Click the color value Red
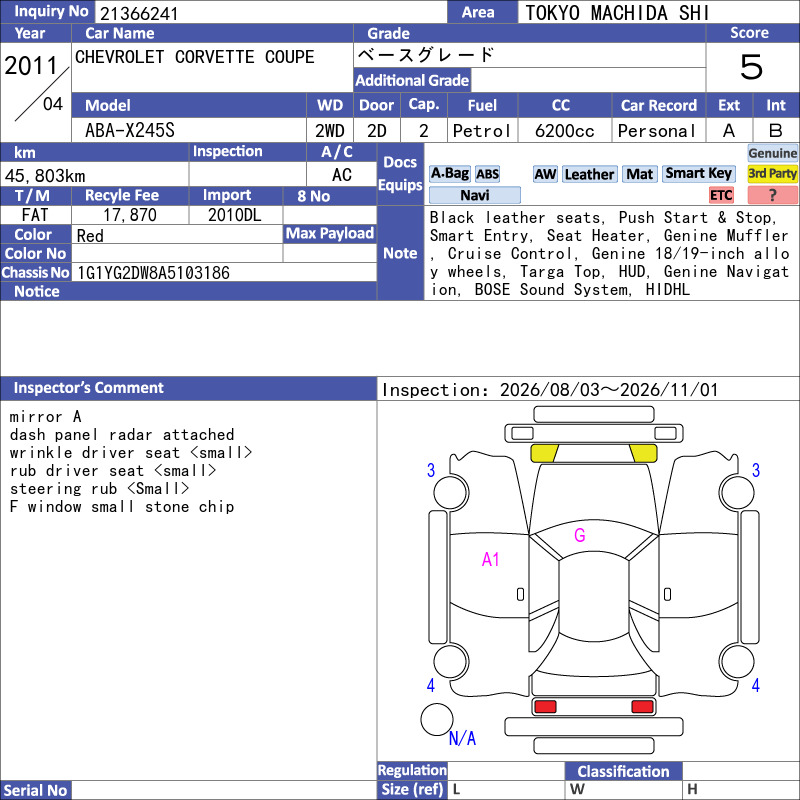 (x=90, y=236)
